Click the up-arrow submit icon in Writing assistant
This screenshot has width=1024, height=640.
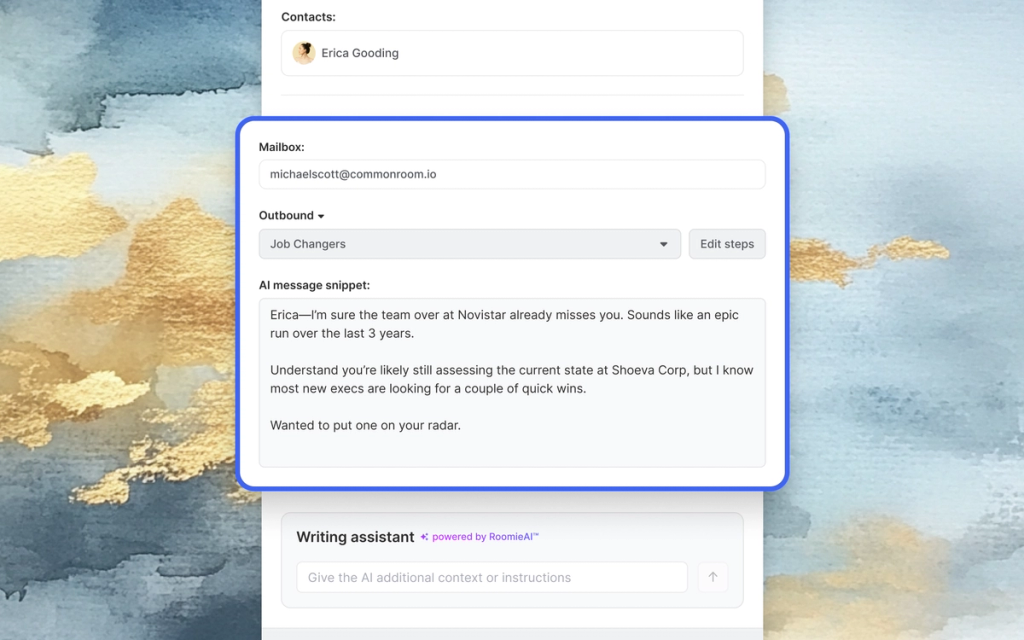click(x=713, y=577)
